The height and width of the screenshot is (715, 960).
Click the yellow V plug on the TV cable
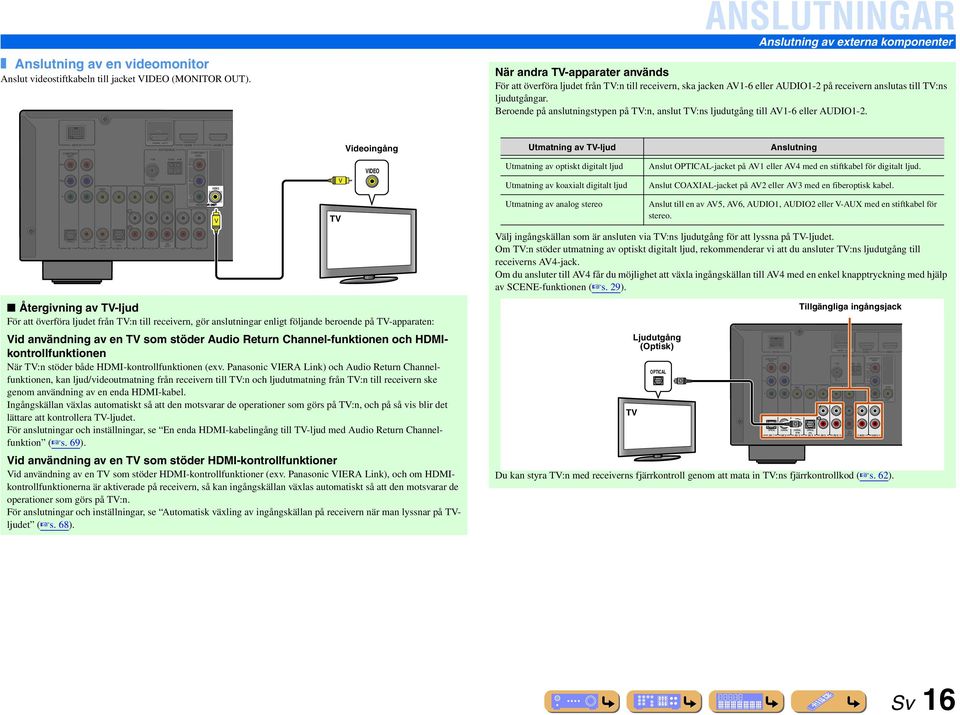pos(340,180)
